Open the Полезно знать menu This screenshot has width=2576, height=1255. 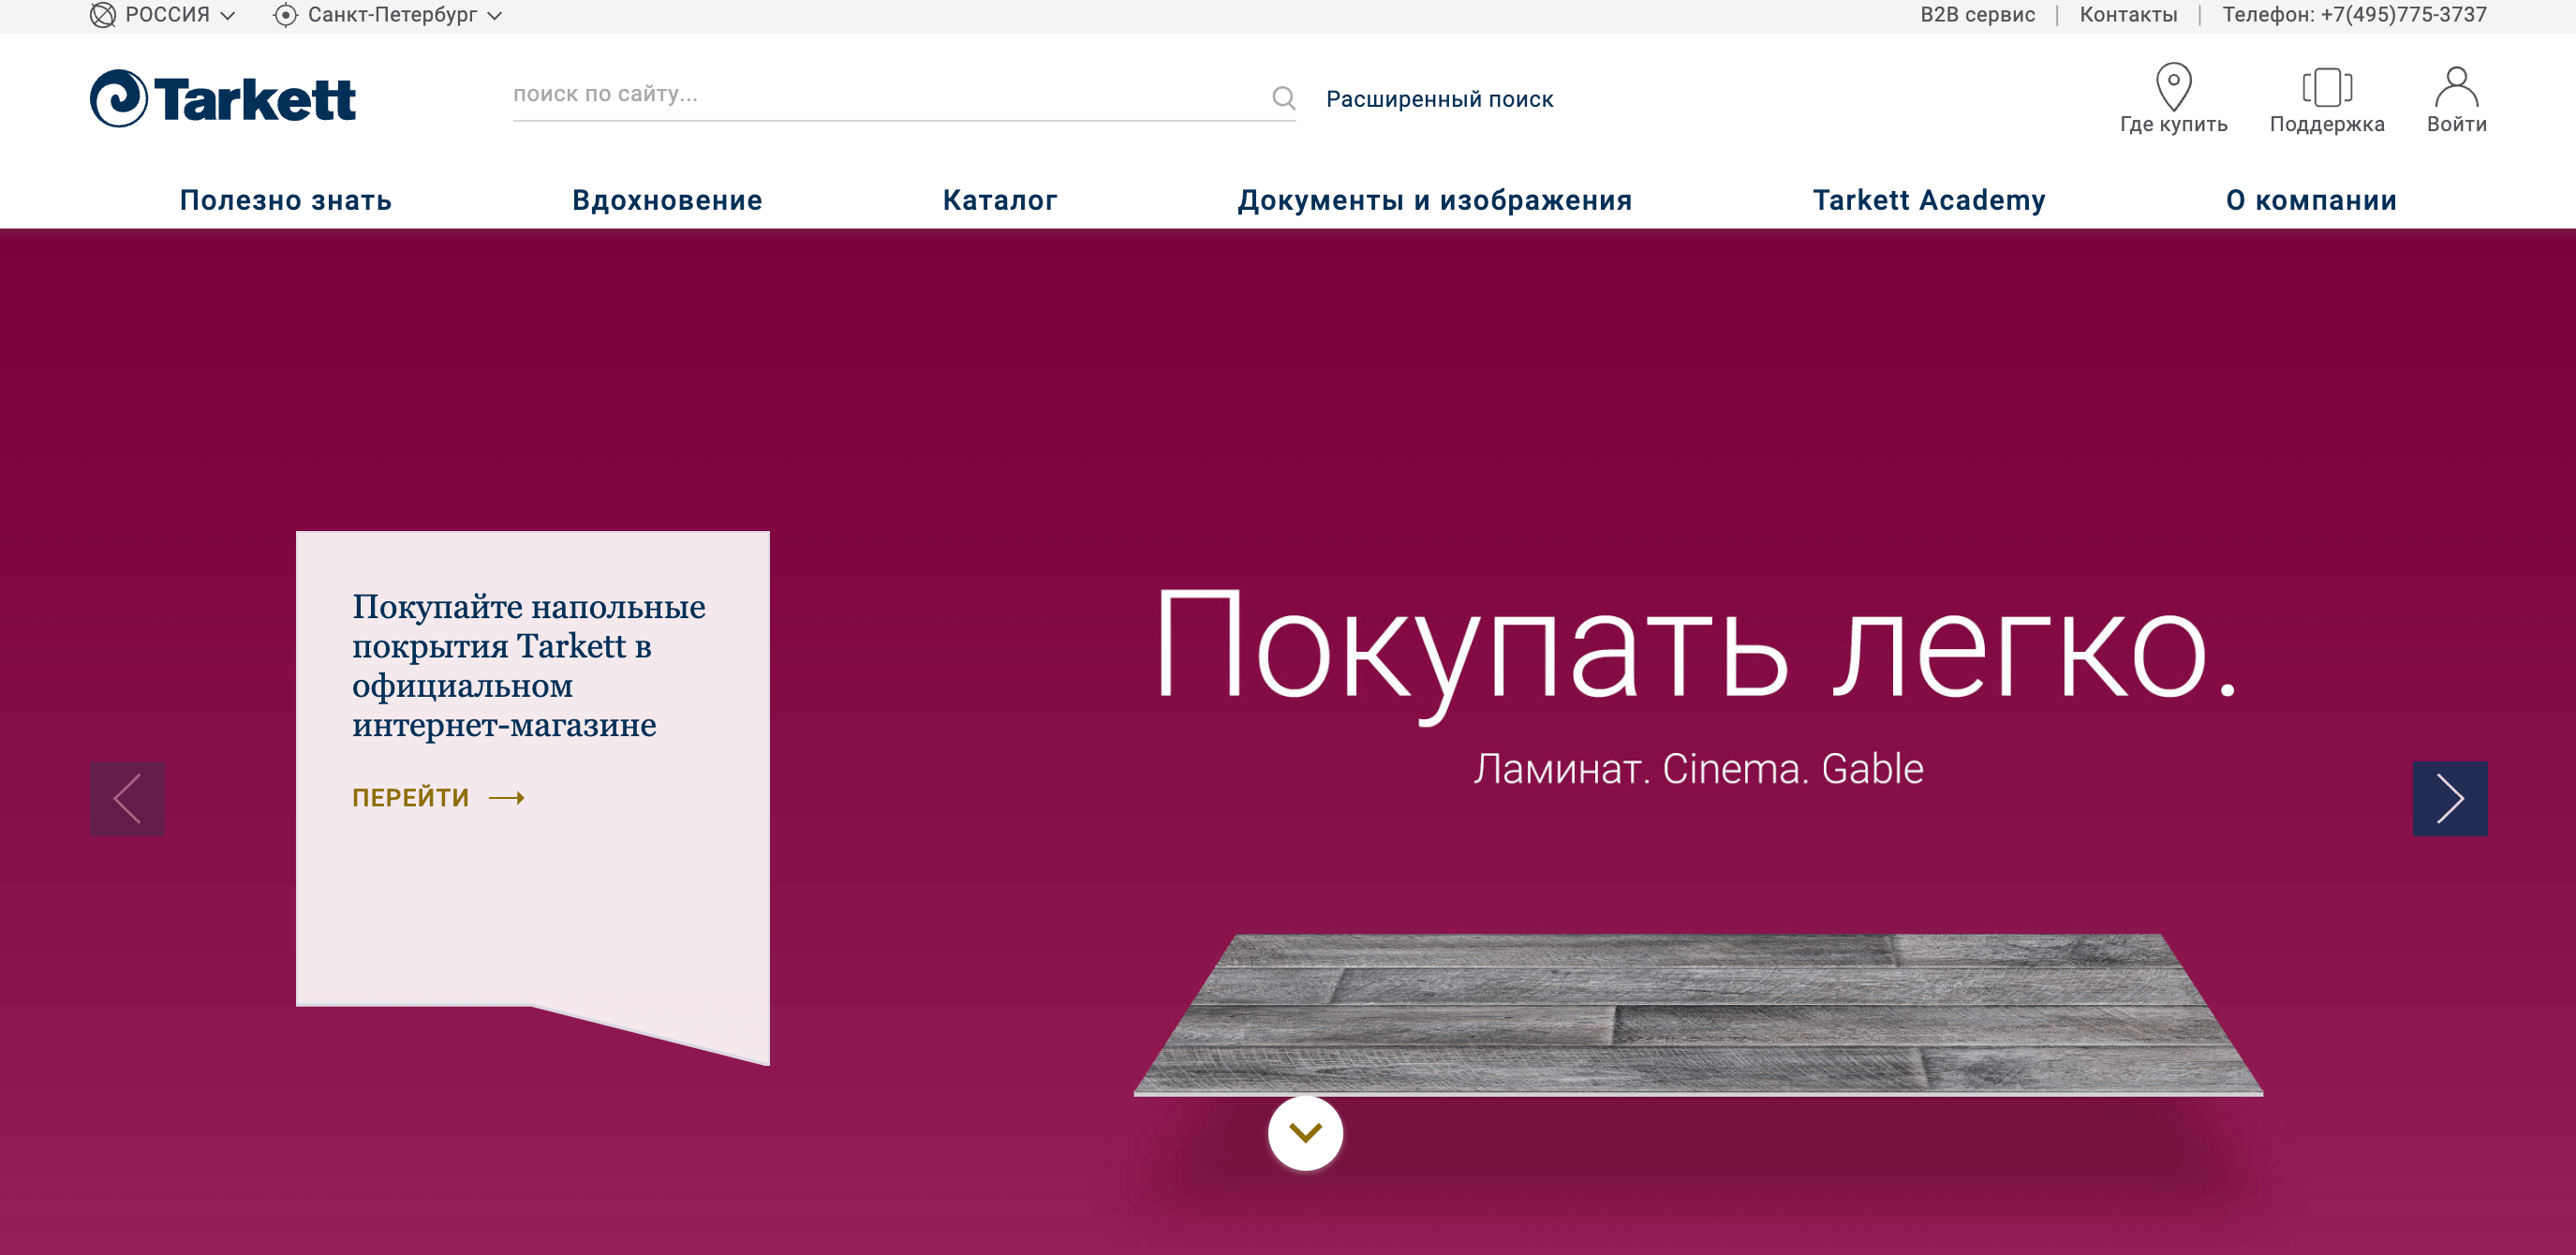point(285,200)
